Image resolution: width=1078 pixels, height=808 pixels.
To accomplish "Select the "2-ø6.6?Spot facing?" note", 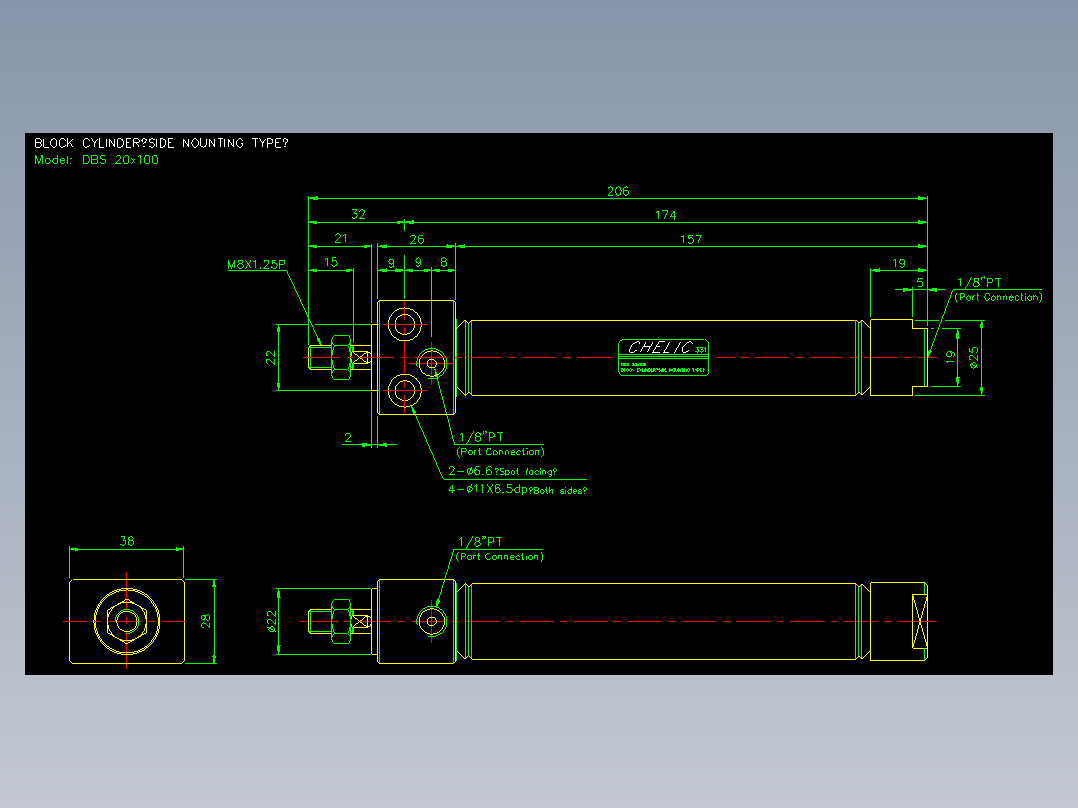I will [x=503, y=471].
